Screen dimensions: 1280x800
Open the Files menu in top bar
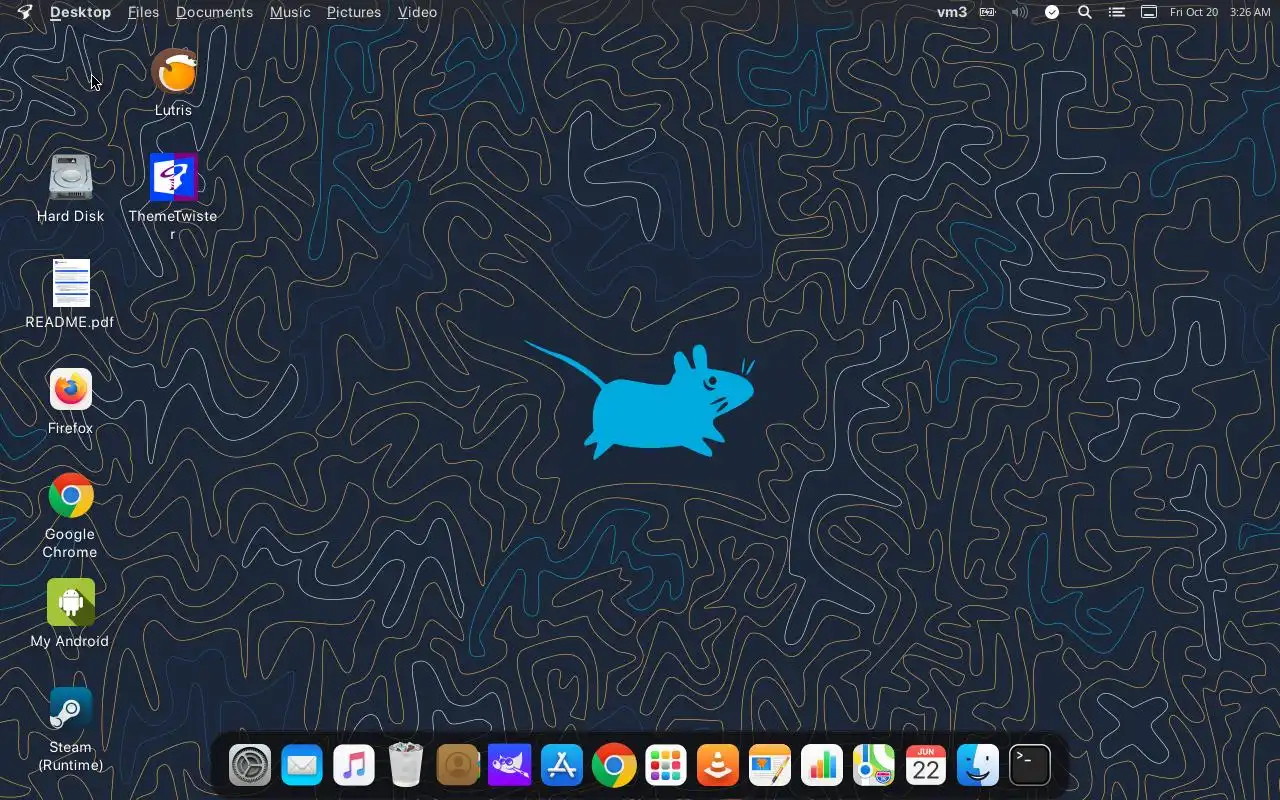click(x=143, y=12)
